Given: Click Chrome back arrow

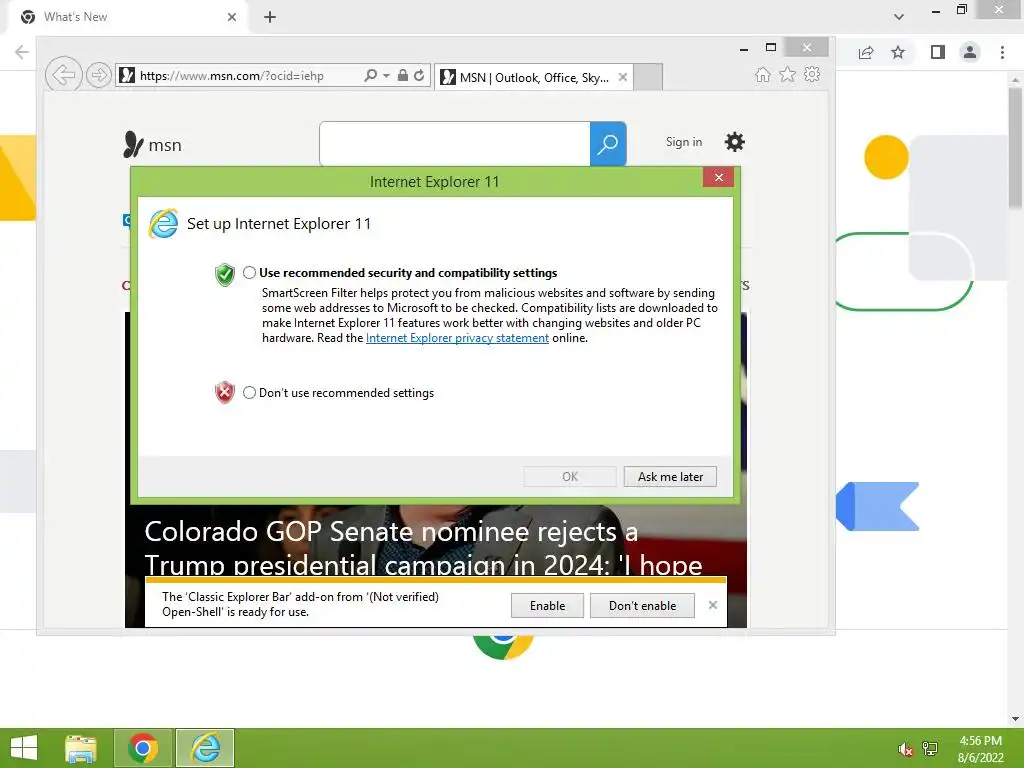Looking at the screenshot, I should coord(22,52).
